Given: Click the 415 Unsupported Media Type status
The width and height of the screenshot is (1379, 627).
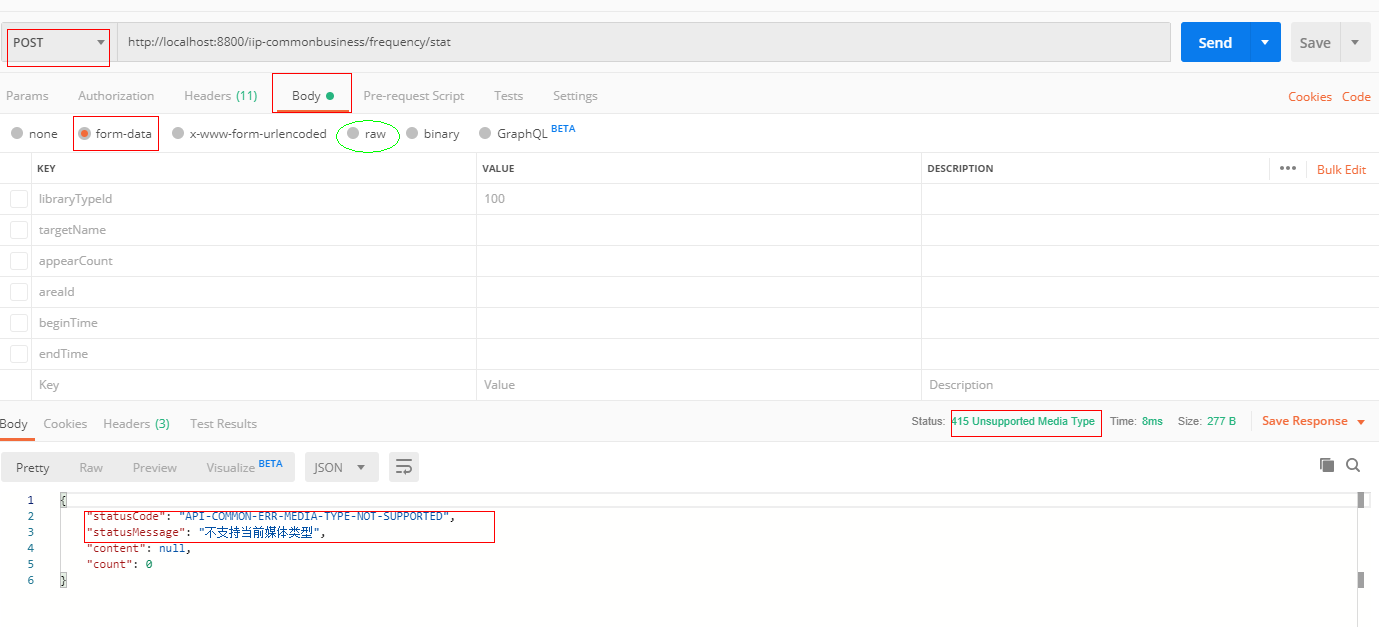Looking at the screenshot, I should point(1023,421).
